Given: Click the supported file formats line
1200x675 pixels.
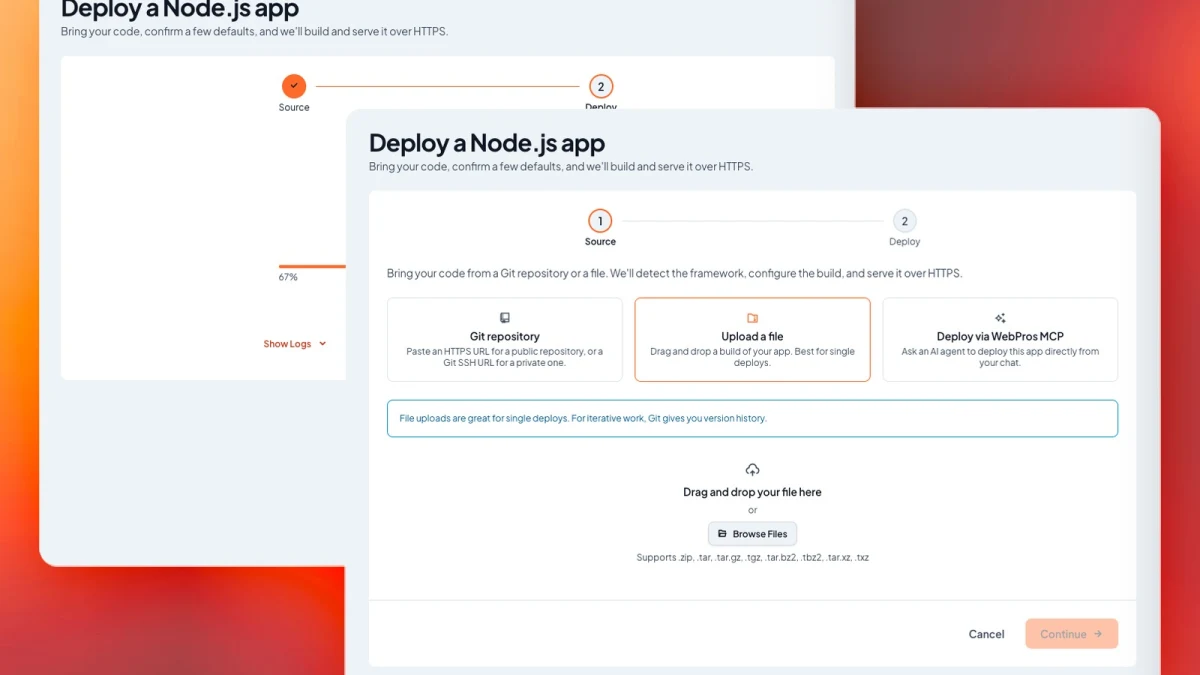Looking at the screenshot, I should [x=752, y=557].
